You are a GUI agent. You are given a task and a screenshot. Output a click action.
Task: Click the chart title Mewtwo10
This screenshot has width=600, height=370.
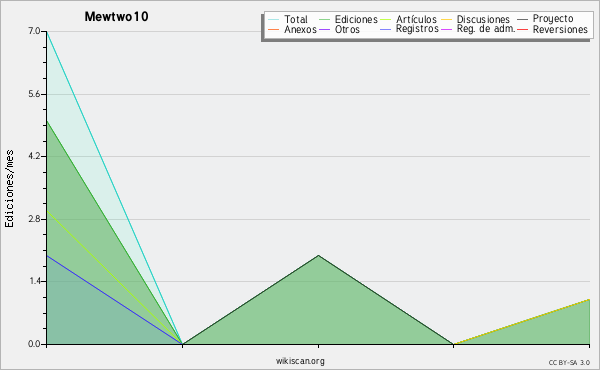pos(116,17)
